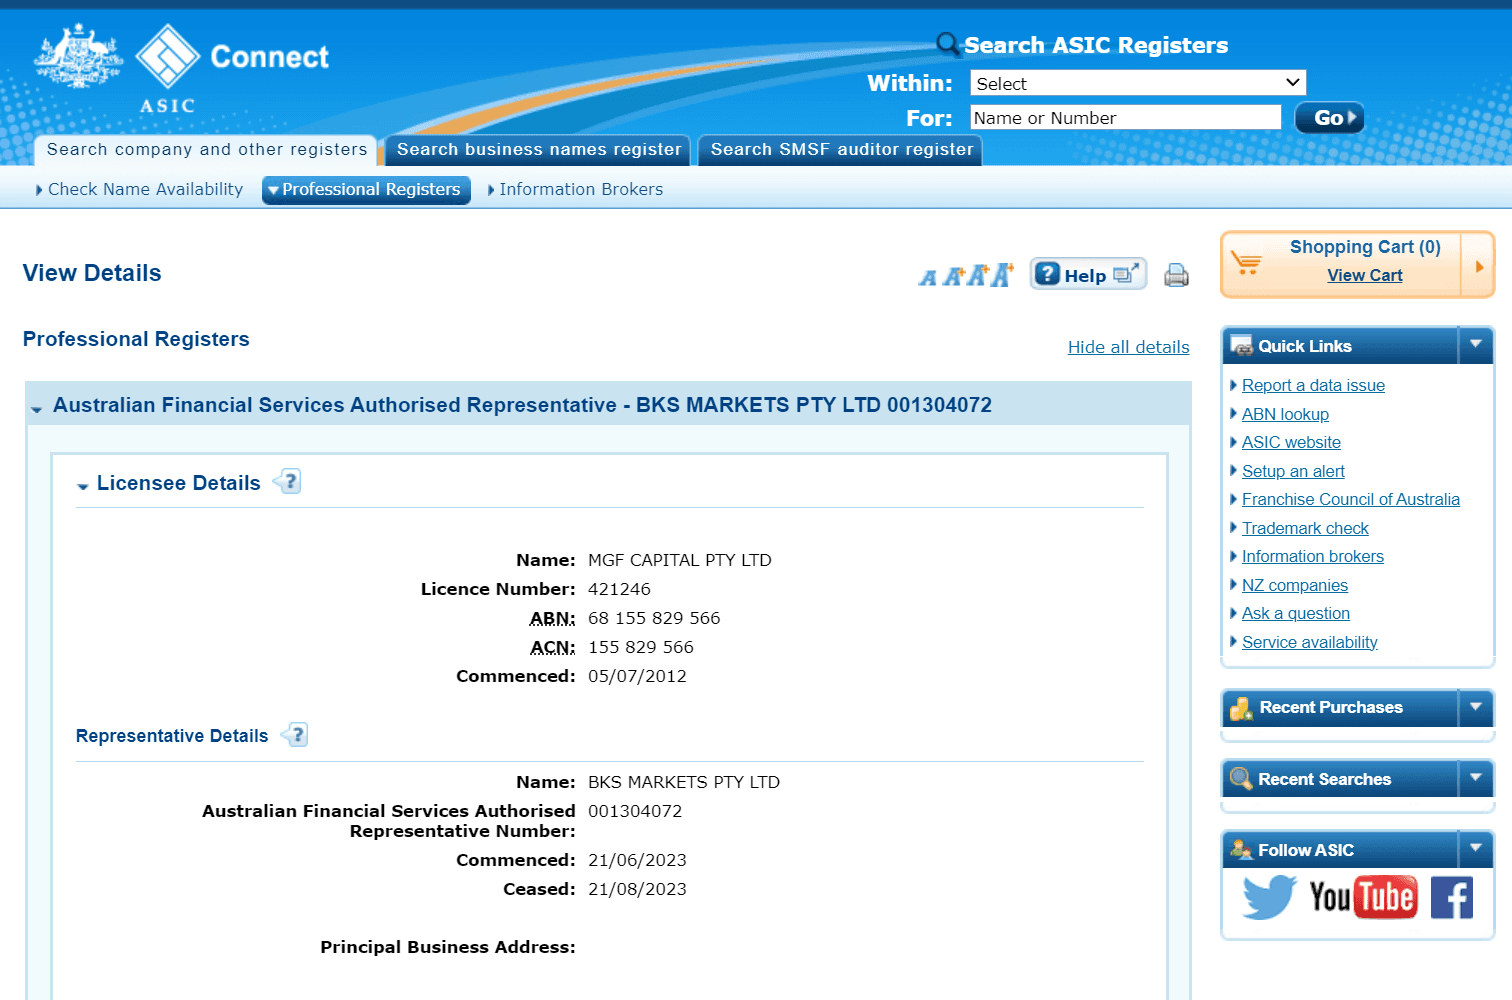Click Hide all details link
The image size is (1512, 1000).
[1129, 347]
